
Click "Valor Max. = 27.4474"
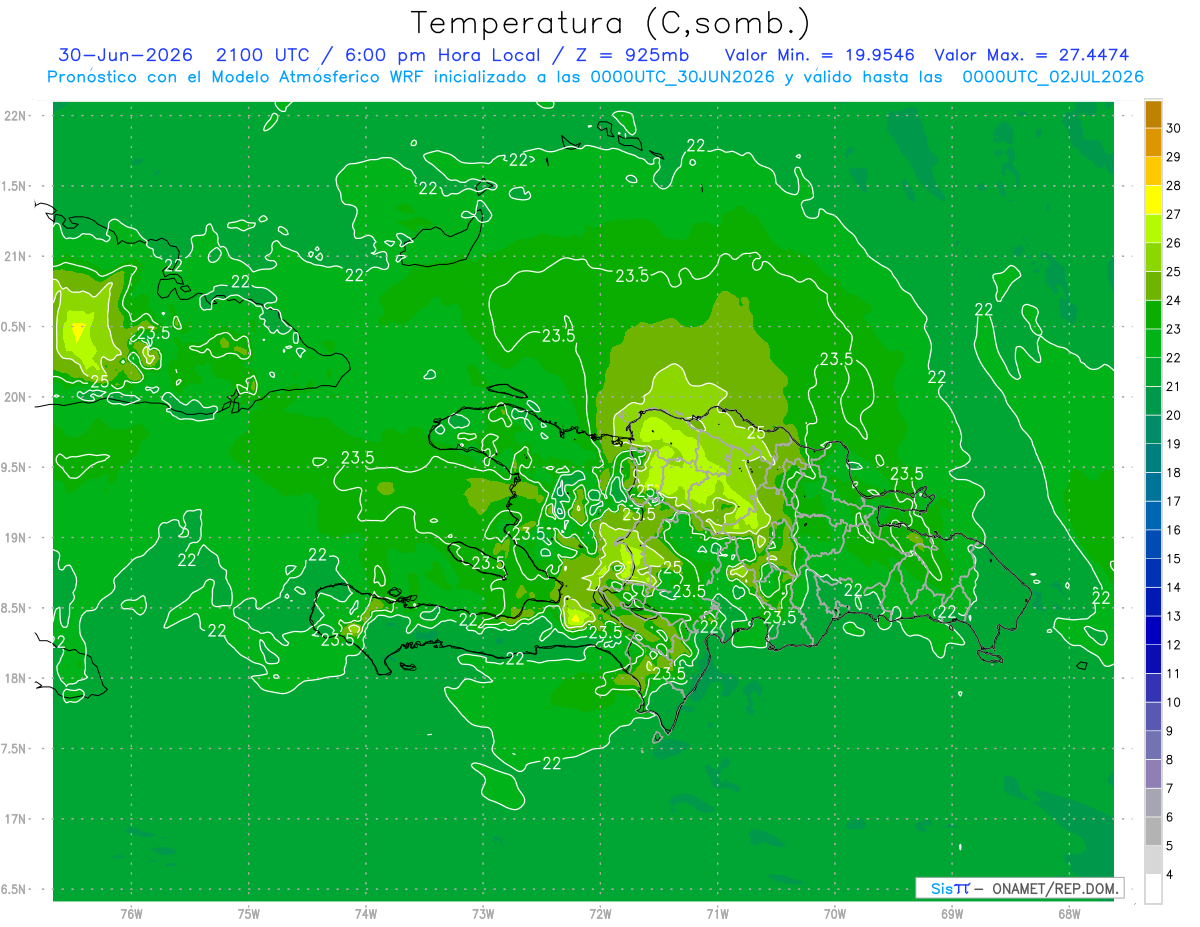[1031, 55]
